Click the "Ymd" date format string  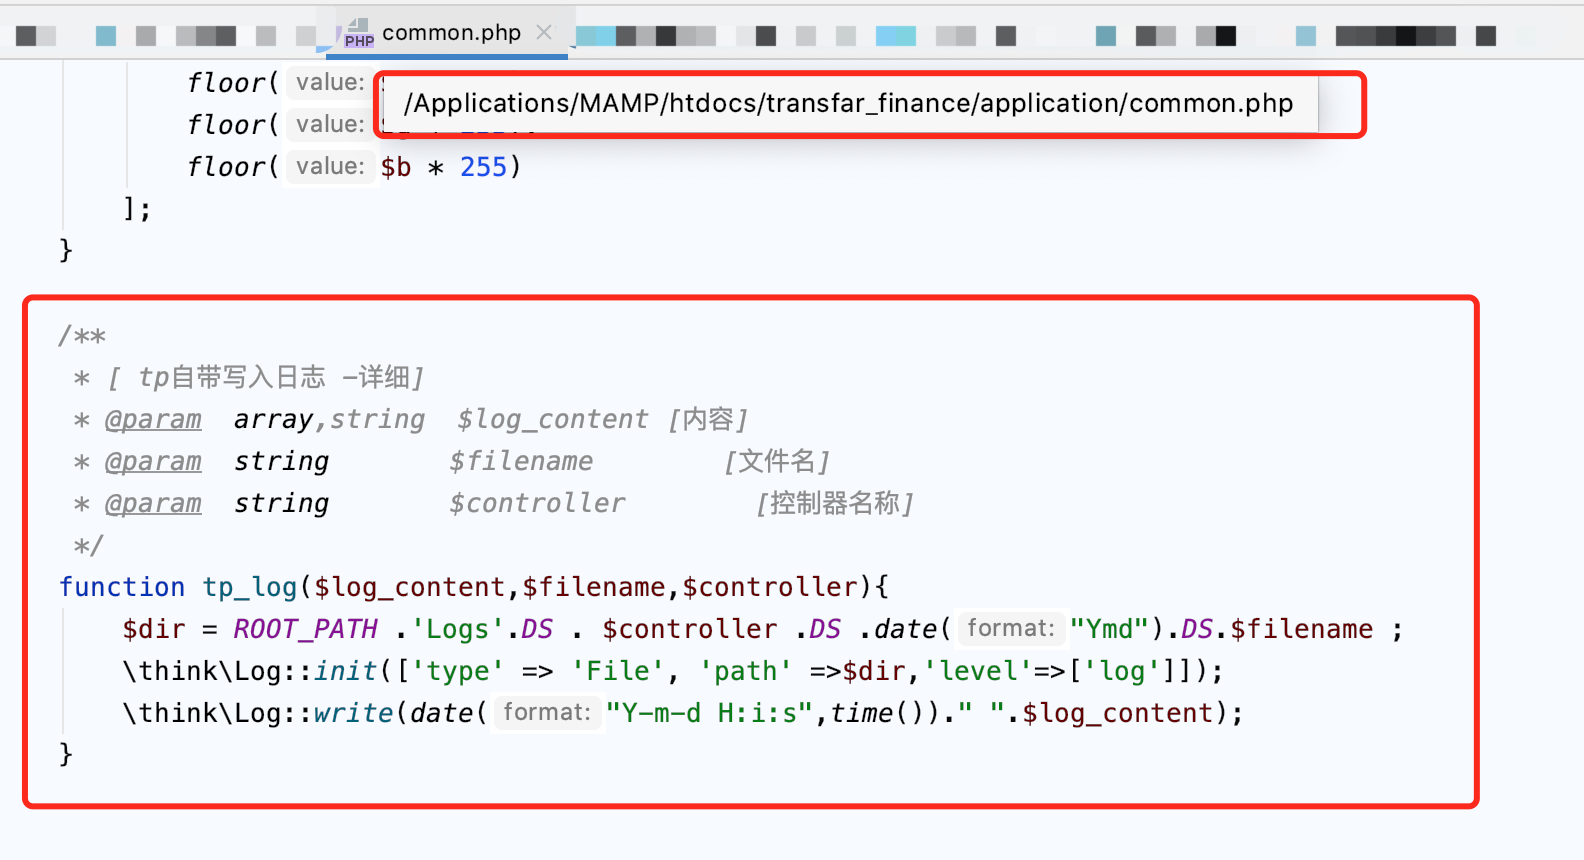pos(1109,629)
